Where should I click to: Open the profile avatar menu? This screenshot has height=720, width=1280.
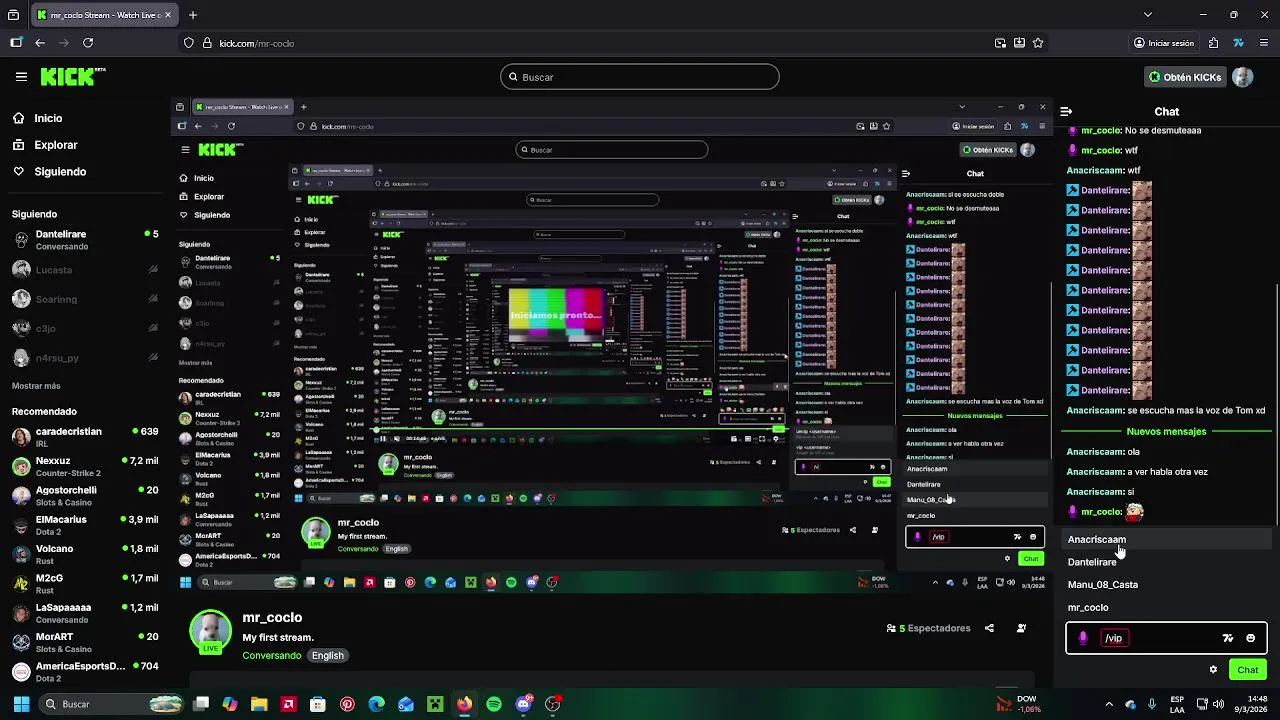point(1242,77)
